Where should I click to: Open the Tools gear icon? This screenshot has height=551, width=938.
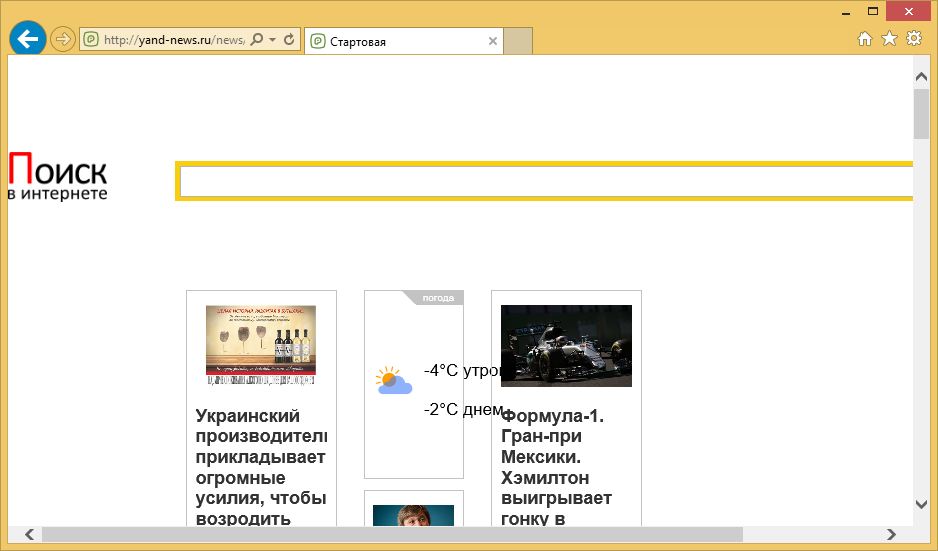coord(913,39)
